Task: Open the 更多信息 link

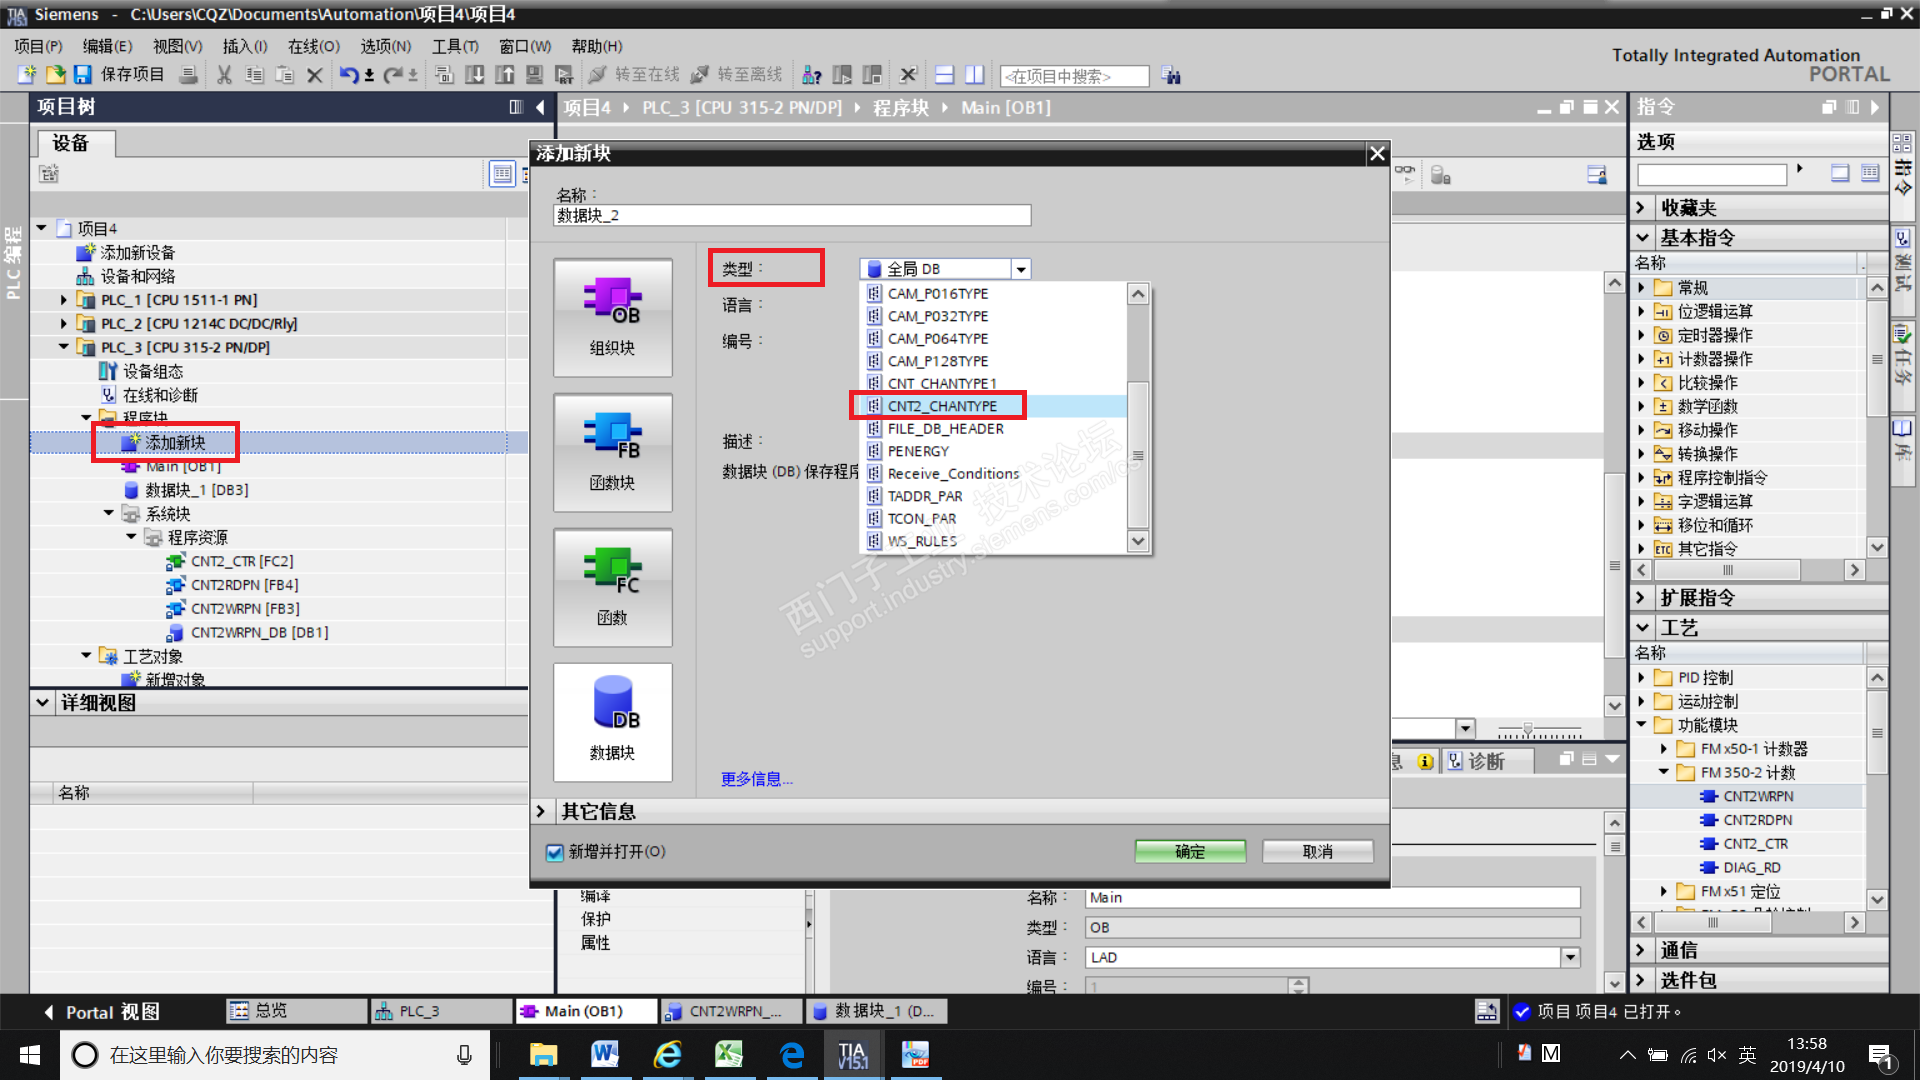Action: (756, 779)
